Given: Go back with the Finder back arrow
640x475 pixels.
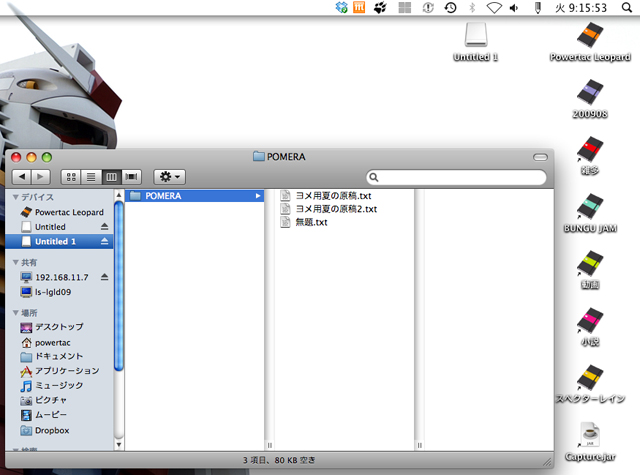Looking at the screenshot, I should (22, 177).
